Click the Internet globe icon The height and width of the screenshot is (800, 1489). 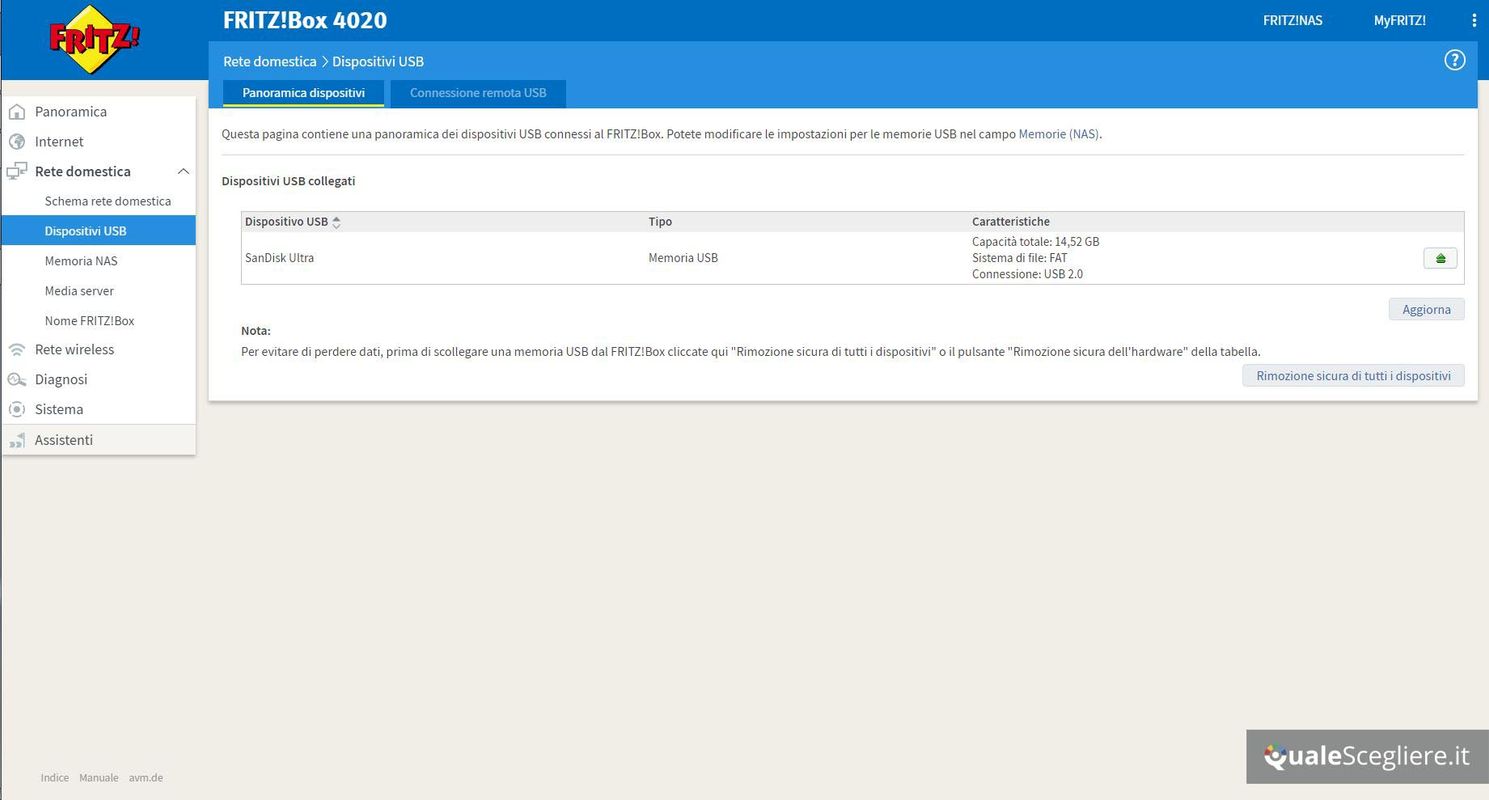click(x=17, y=142)
